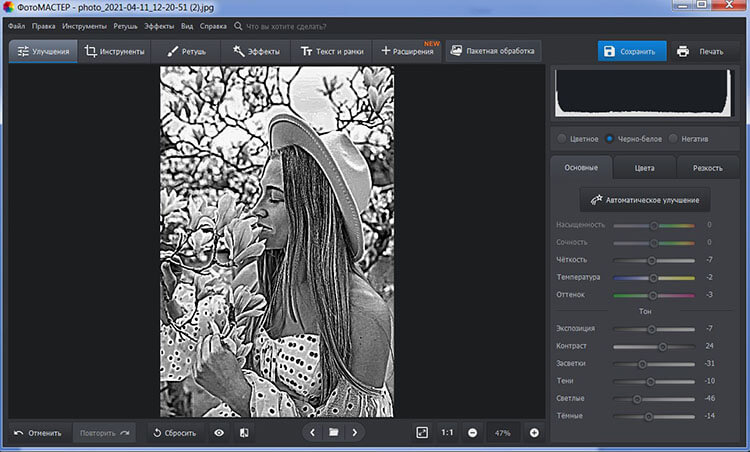Switch to the Цвета tab
The image size is (750, 452).
644,168
